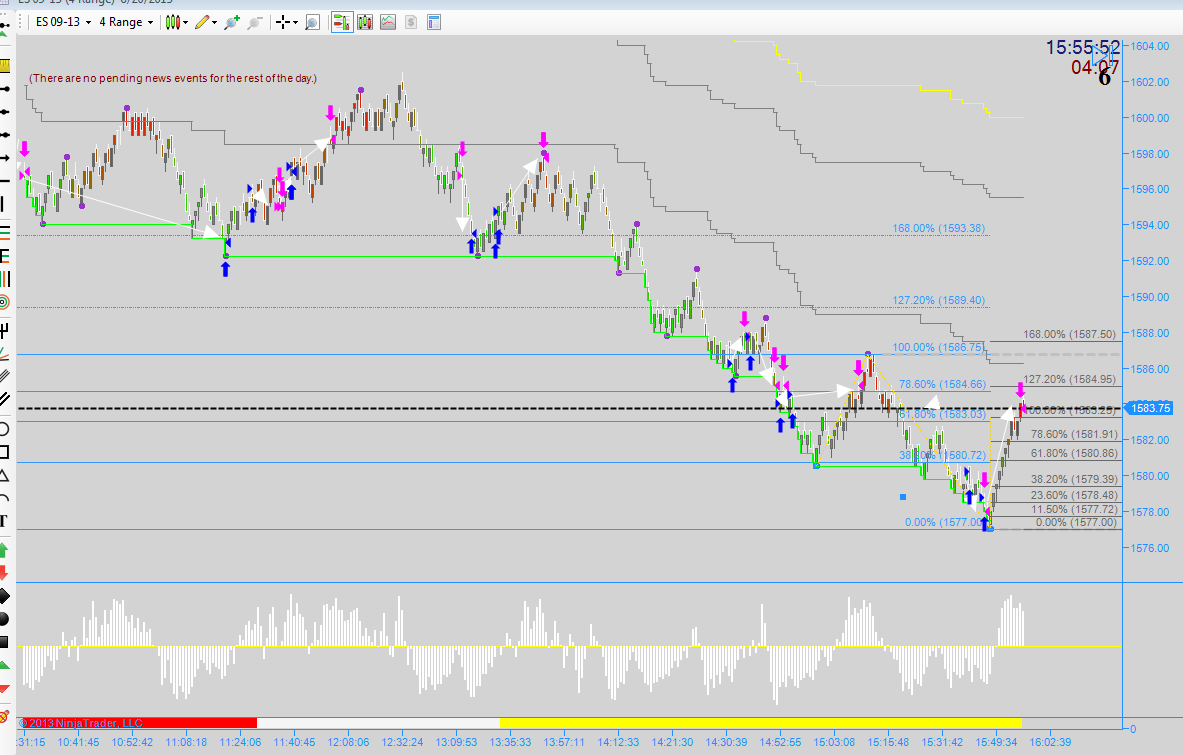Expand the crosshair cursor dropdown arrow
The image size is (1183, 755).
pyautogui.click(x=295, y=23)
